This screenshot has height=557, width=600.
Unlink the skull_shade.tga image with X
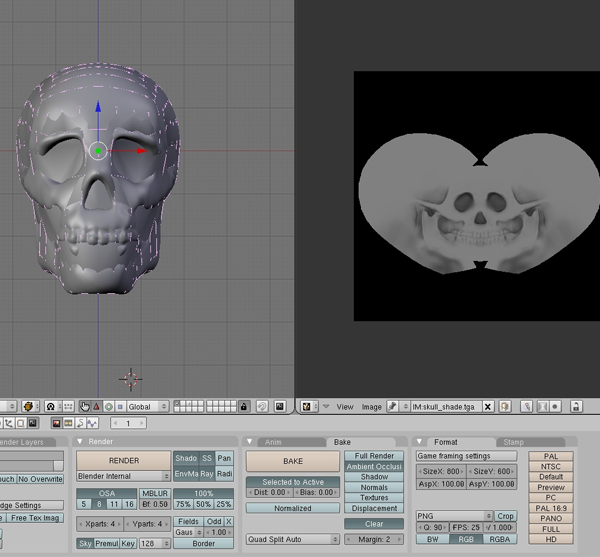488,406
